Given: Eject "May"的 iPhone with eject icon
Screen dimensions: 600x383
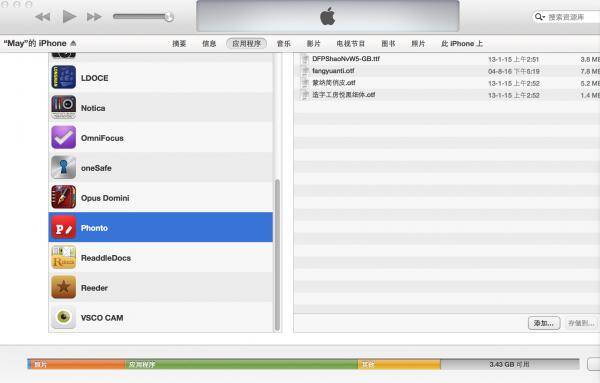Looking at the screenshot, I should 73,43.
